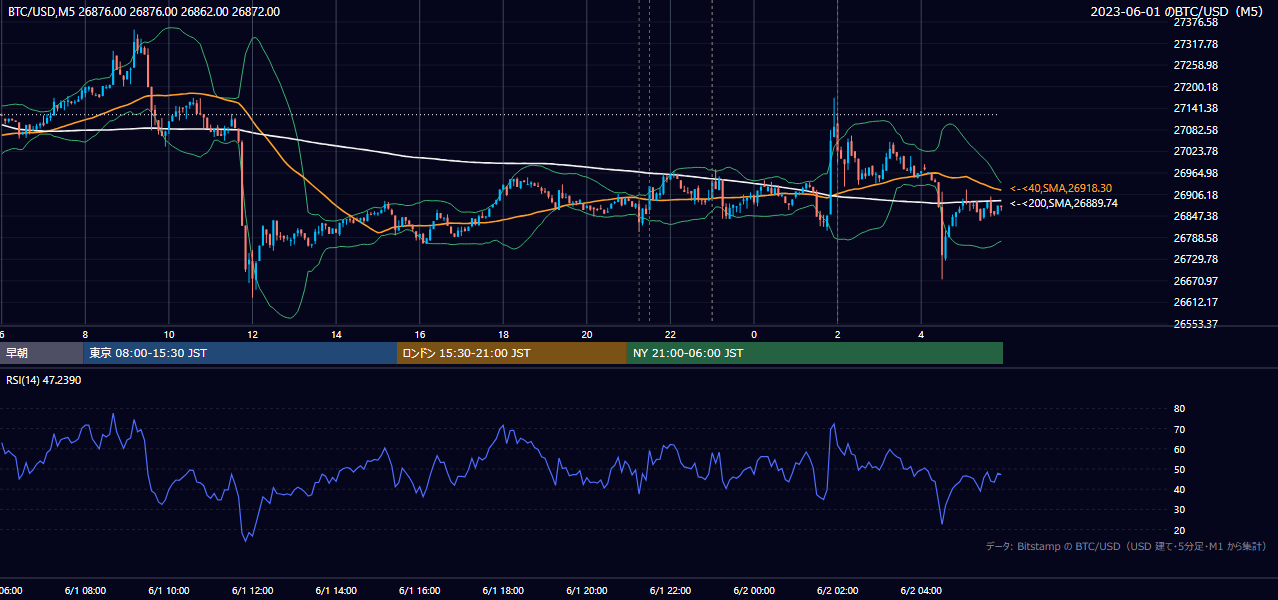This screenshot has height=600, width=1278.
Task: Click the RSI(14) 47.2390 indicator label
Action: (44, 381)
